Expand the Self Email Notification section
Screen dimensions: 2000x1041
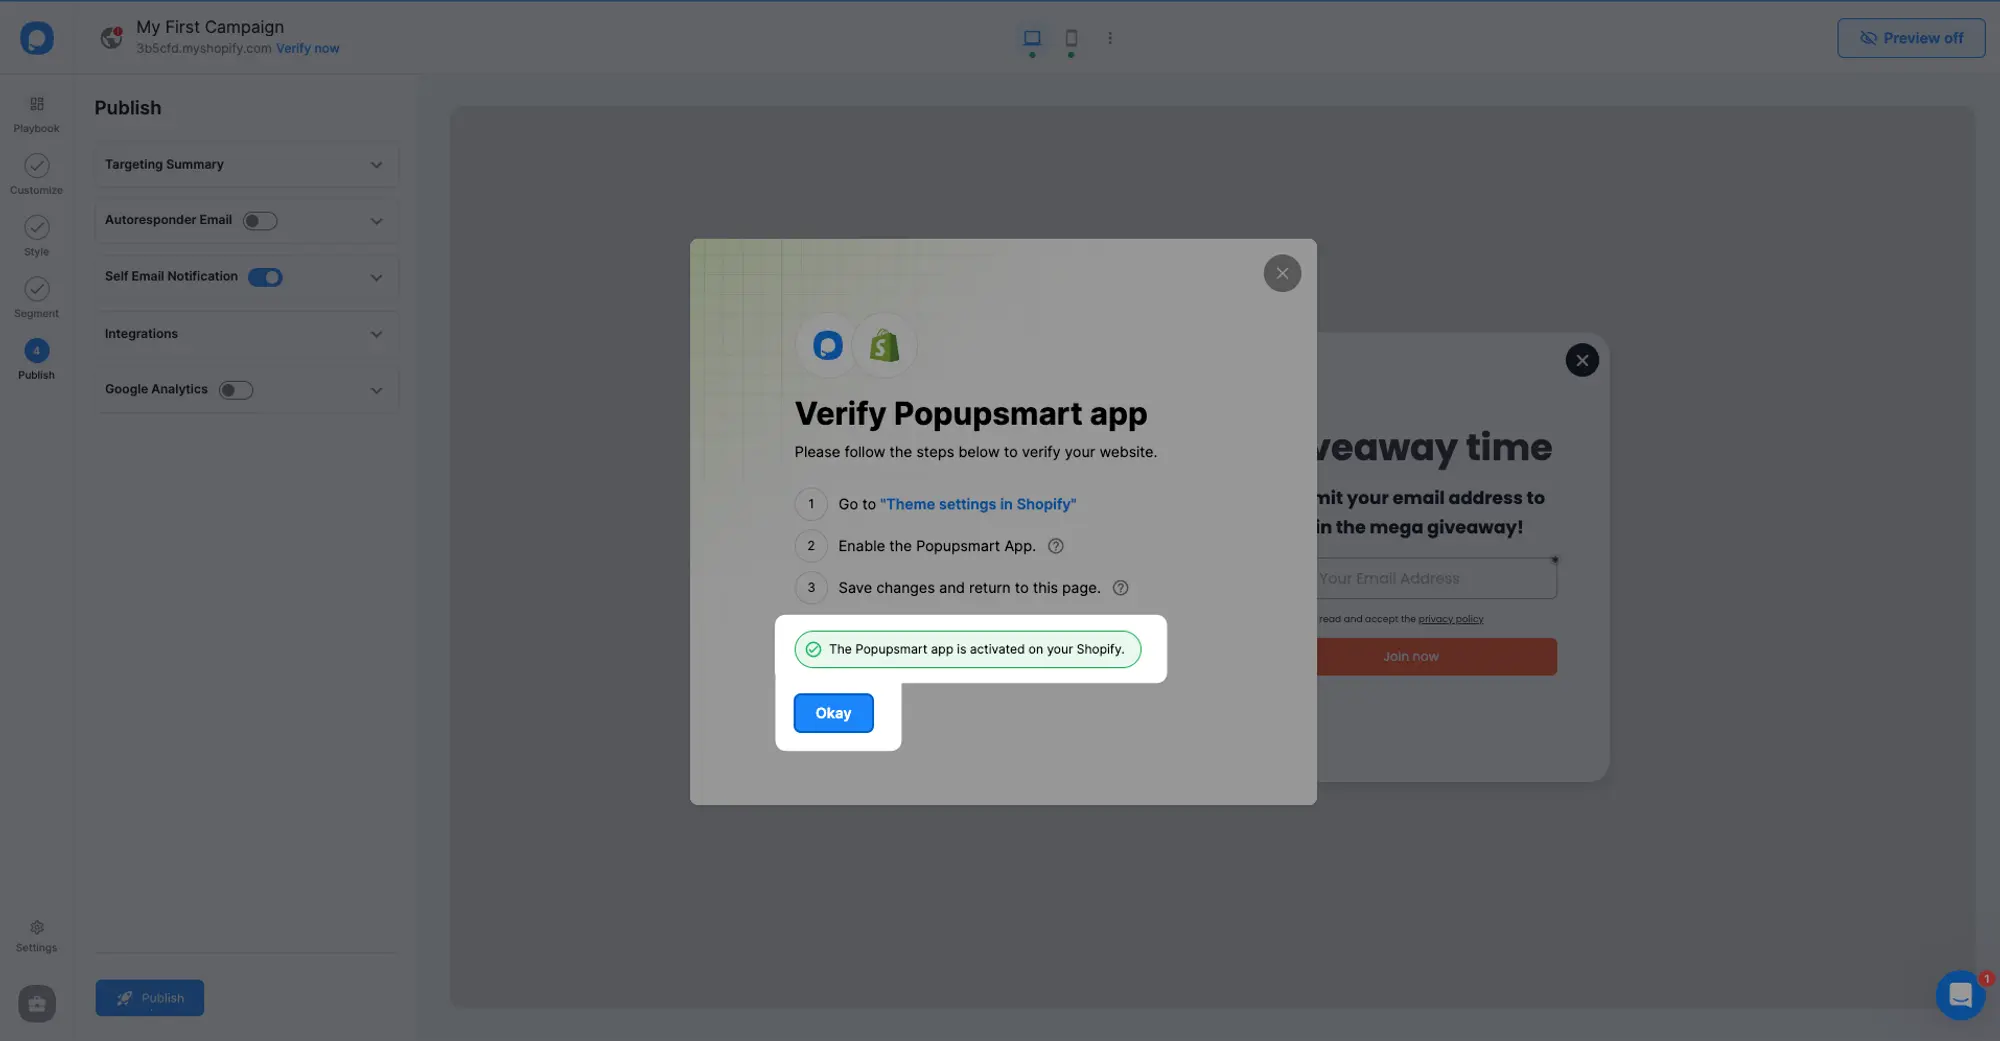pos(376,278)
